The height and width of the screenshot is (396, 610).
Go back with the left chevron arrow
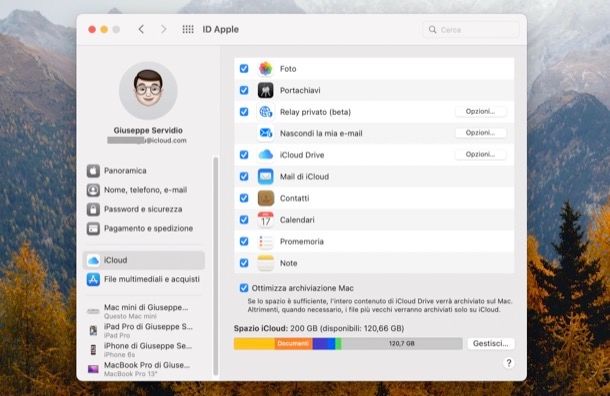141,29
